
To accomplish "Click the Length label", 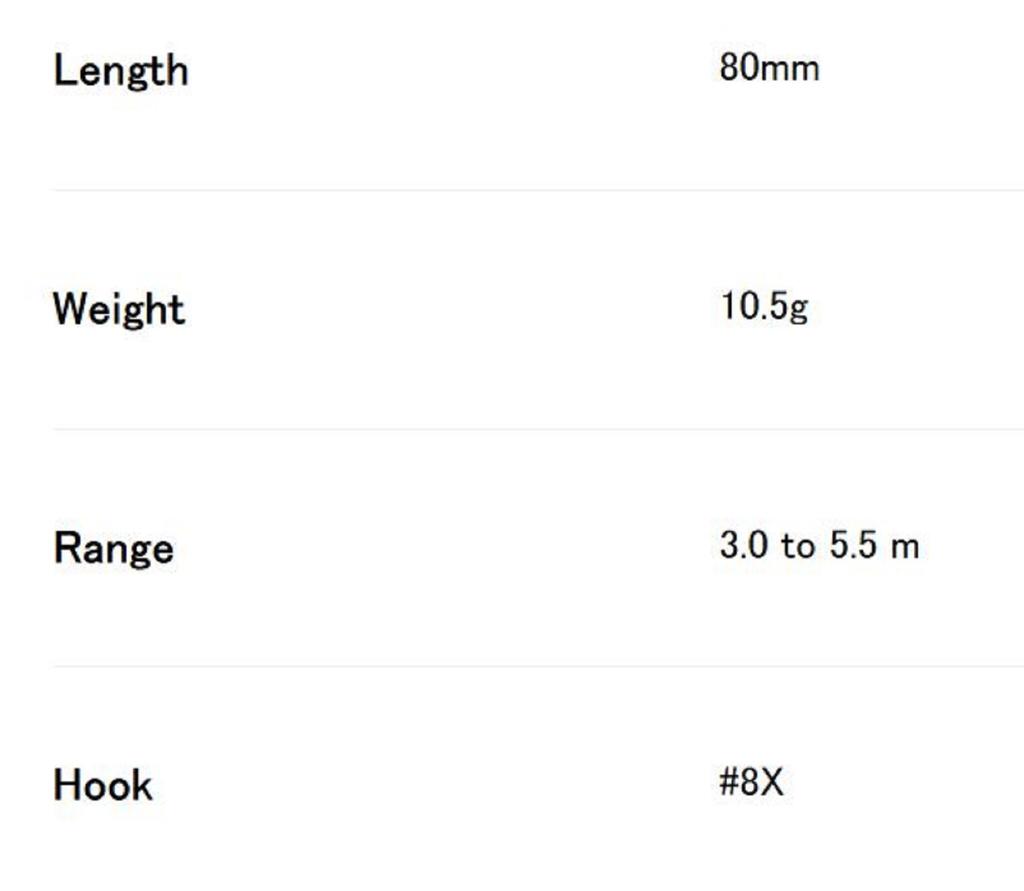I will tap(120, 71).
